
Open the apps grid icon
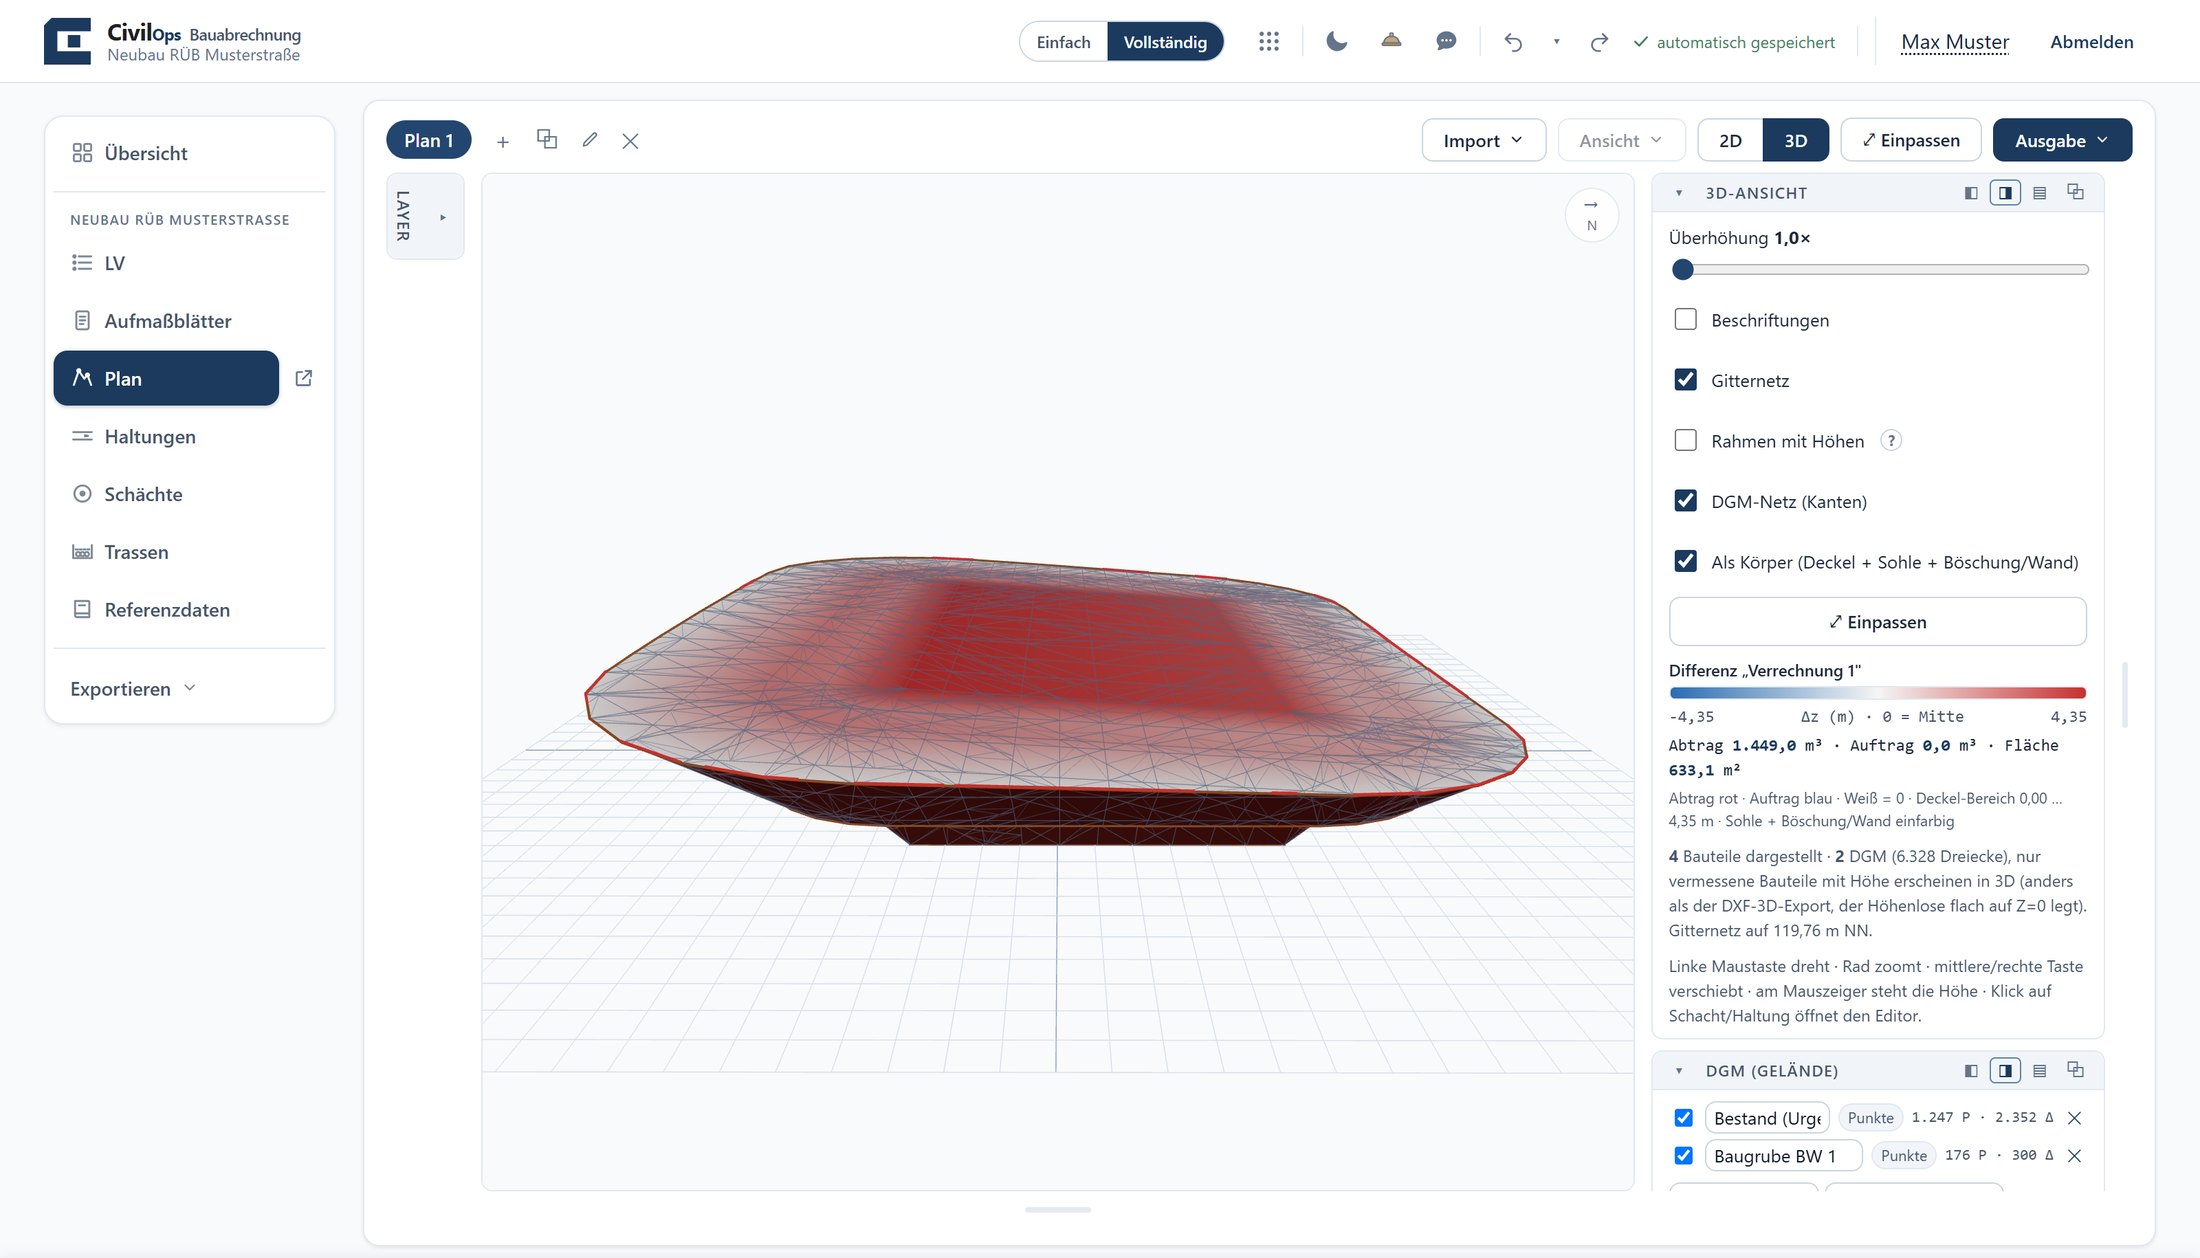pyautogui.click(x=1268, y=41)
